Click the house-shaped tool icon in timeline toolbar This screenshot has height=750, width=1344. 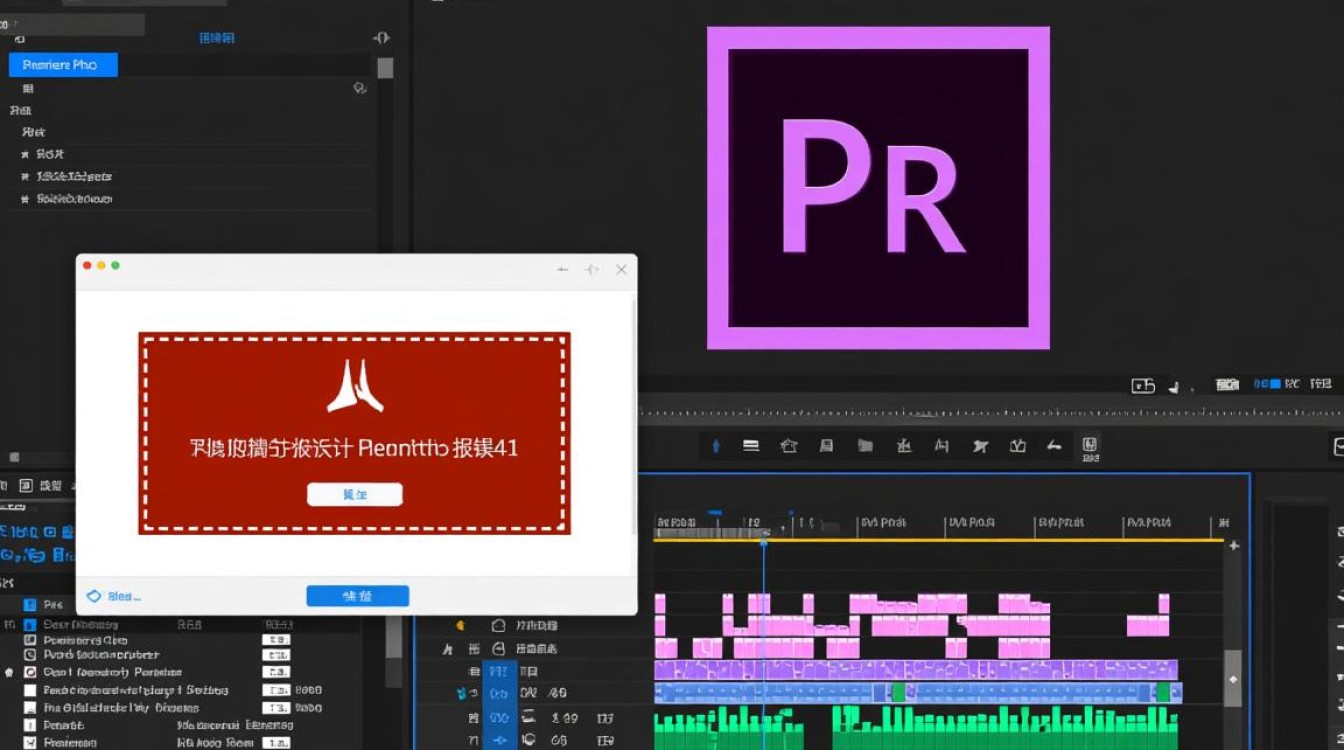pos(788,446)
